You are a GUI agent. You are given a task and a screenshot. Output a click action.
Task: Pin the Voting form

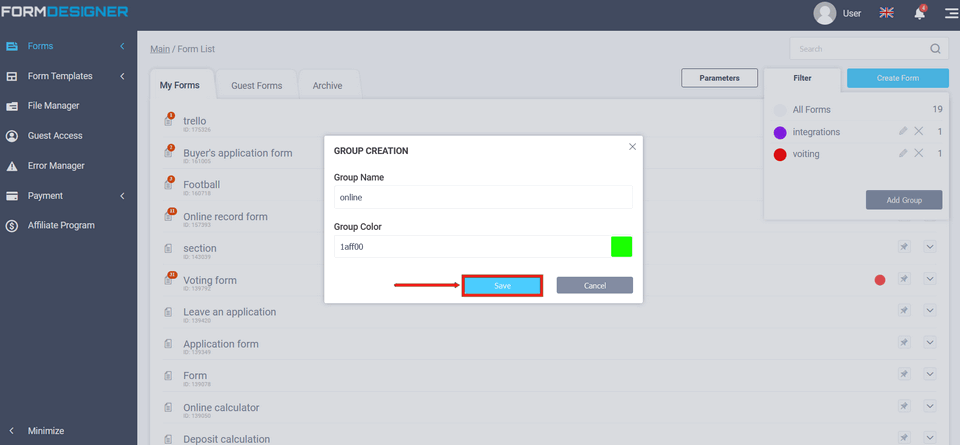pos(904,279)
